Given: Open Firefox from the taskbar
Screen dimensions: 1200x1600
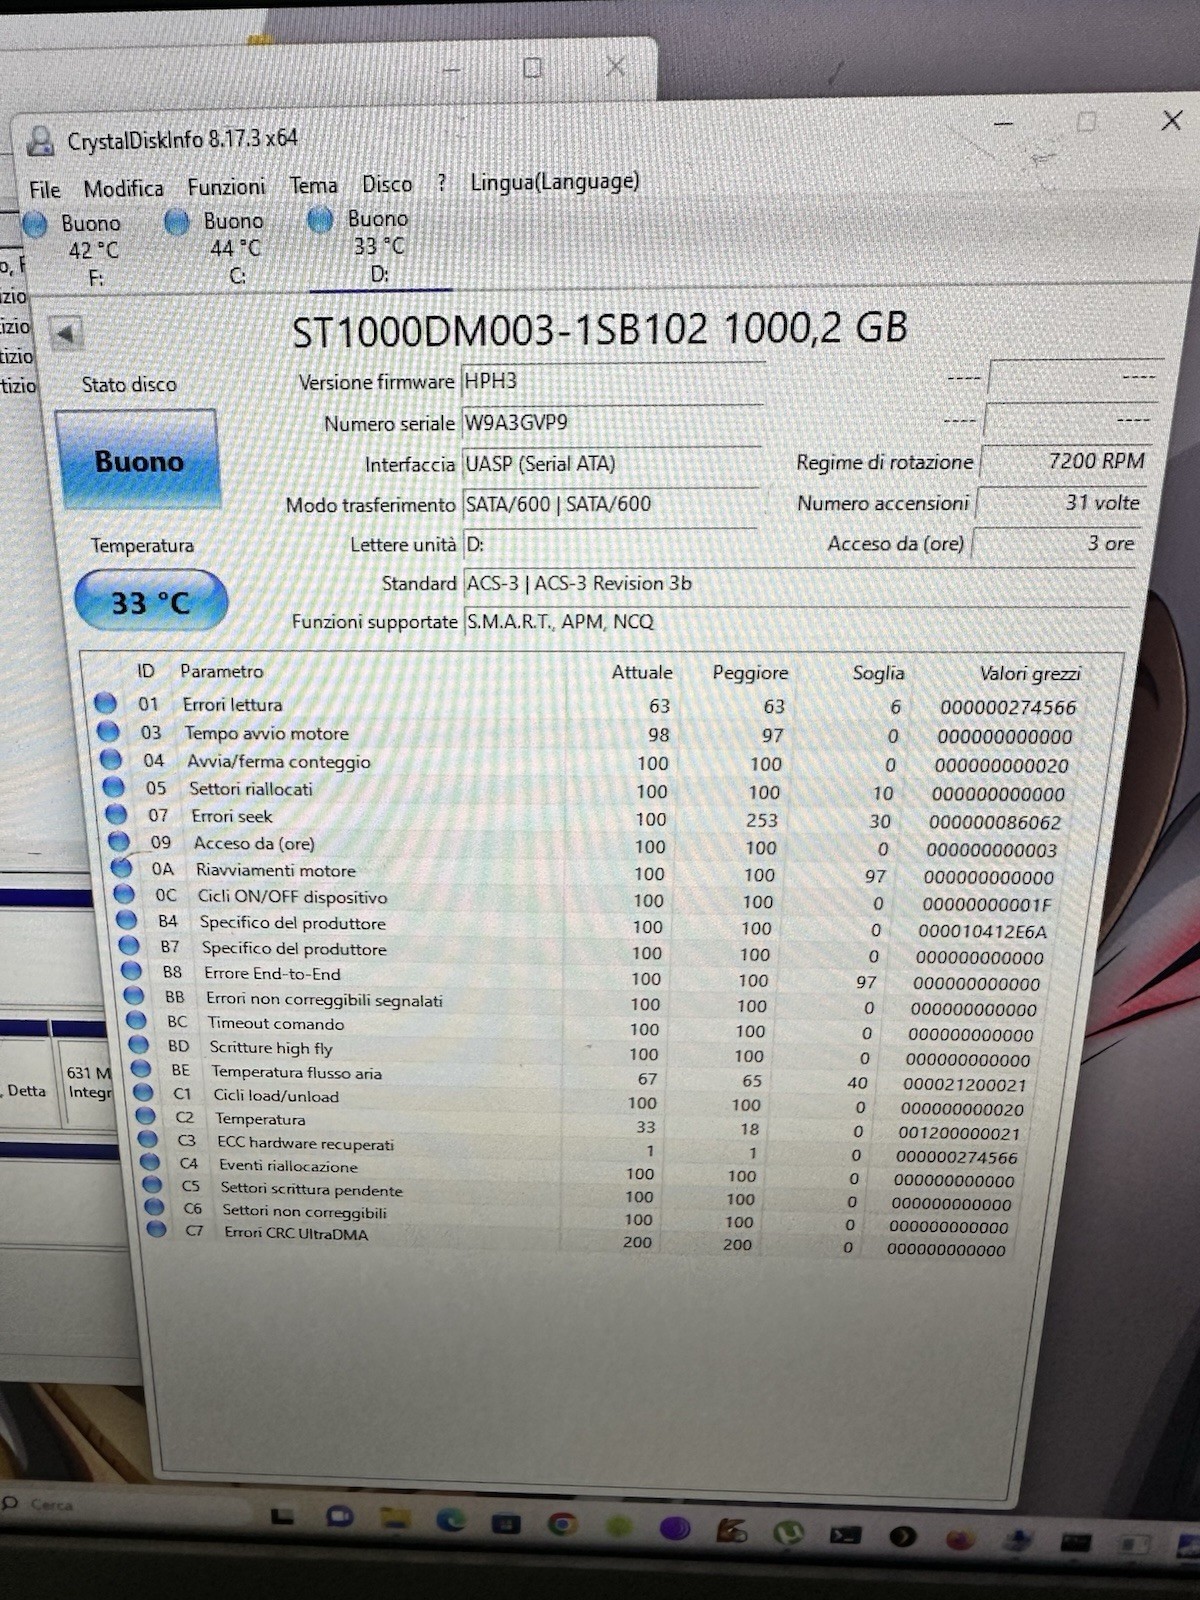Looking at the screenshot, I should click(x=960, y=1538).
